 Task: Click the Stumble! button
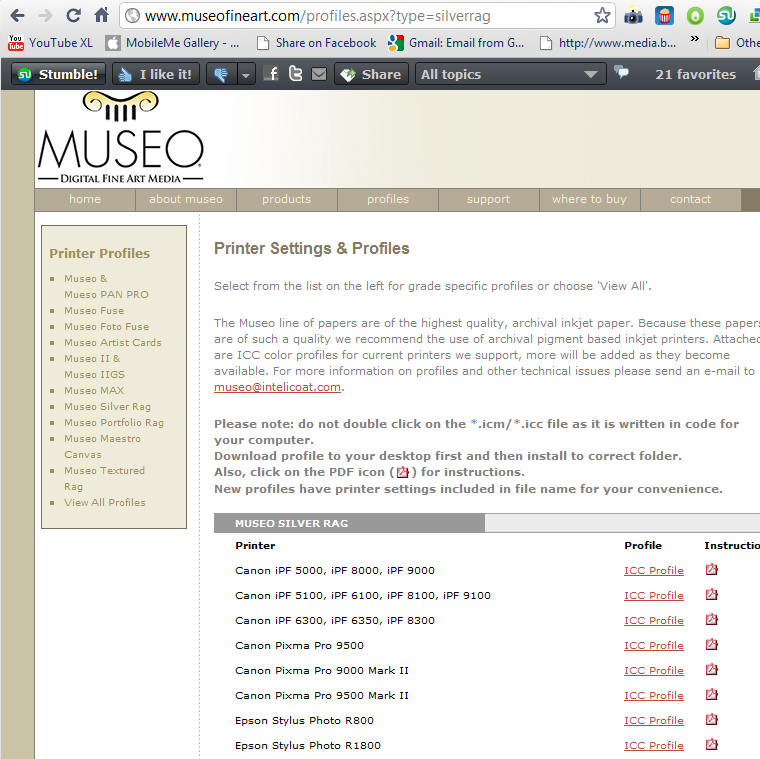tap(58, 74)
